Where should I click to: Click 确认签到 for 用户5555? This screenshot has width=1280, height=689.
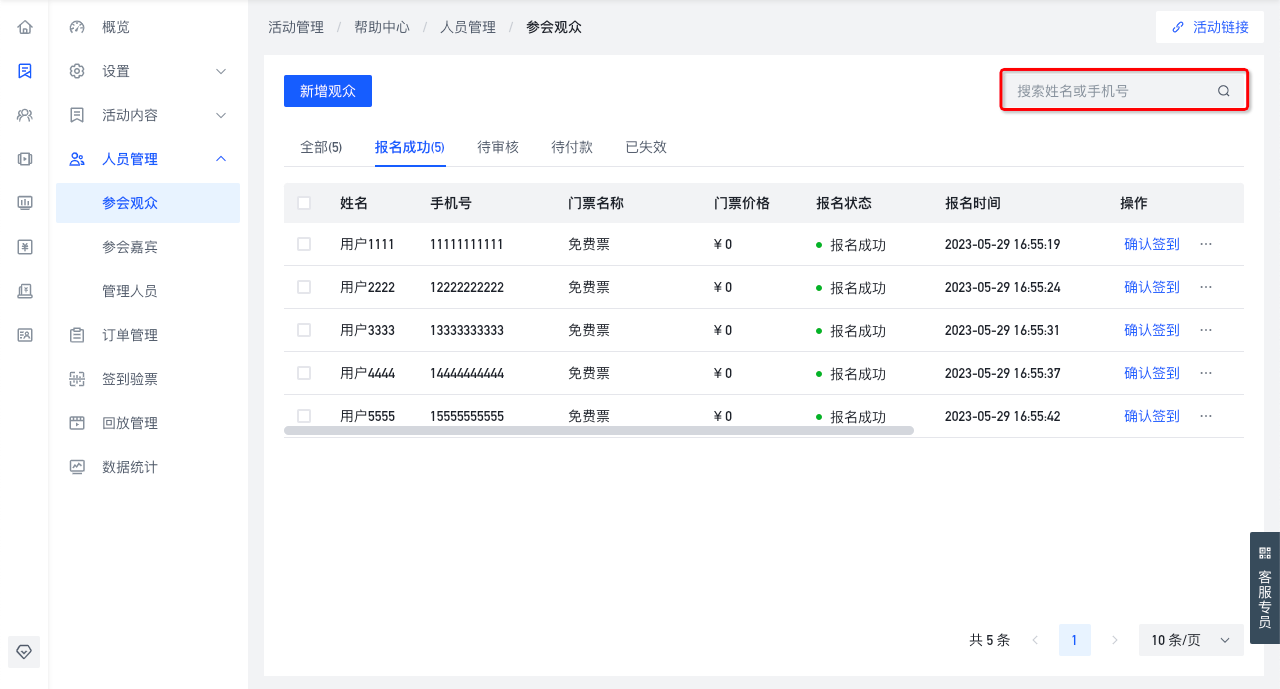click(x=1152, y=416)
